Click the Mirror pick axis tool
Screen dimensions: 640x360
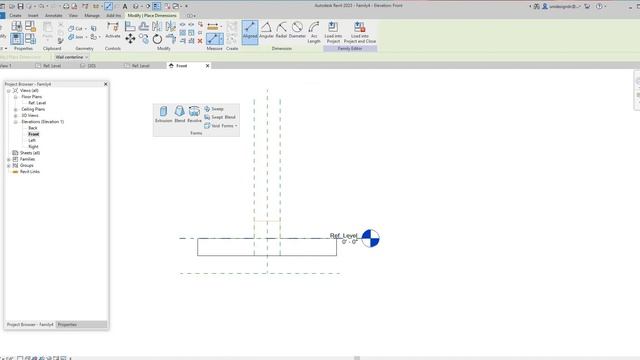coord(157,27)
